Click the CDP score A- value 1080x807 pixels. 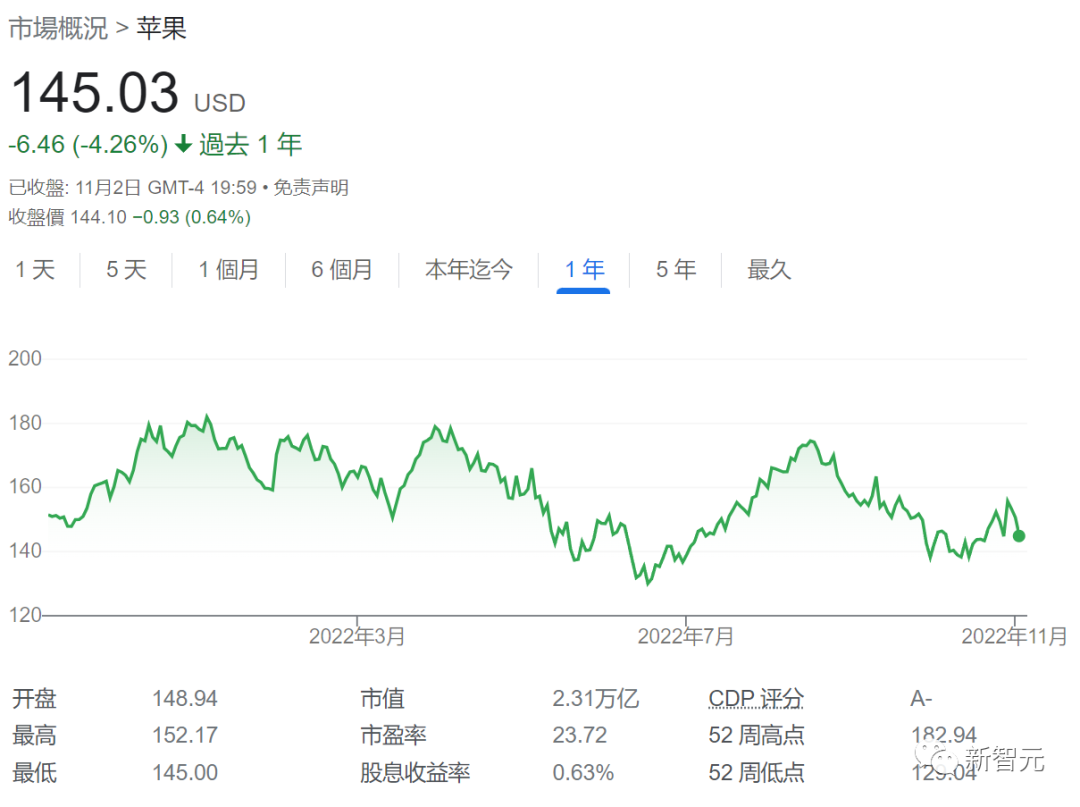921,699
